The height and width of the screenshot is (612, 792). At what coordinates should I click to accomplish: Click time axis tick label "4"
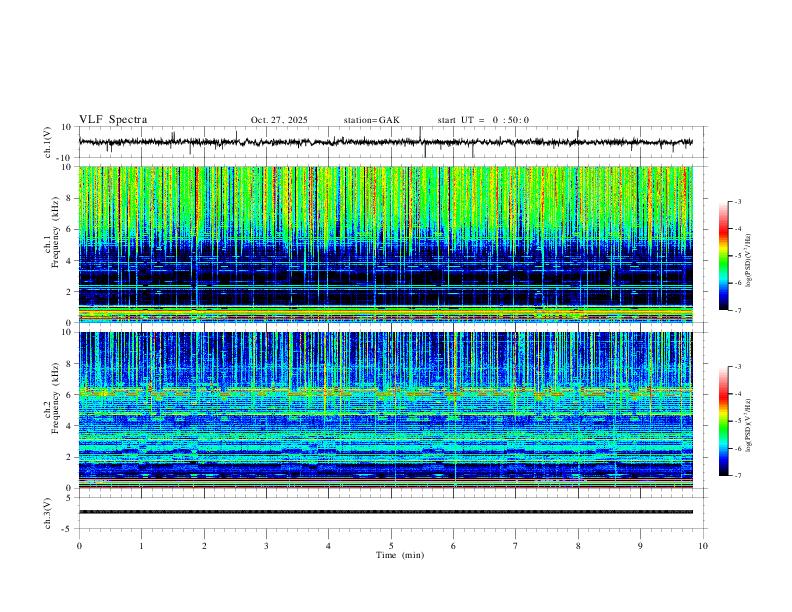(x=328, y=546)
